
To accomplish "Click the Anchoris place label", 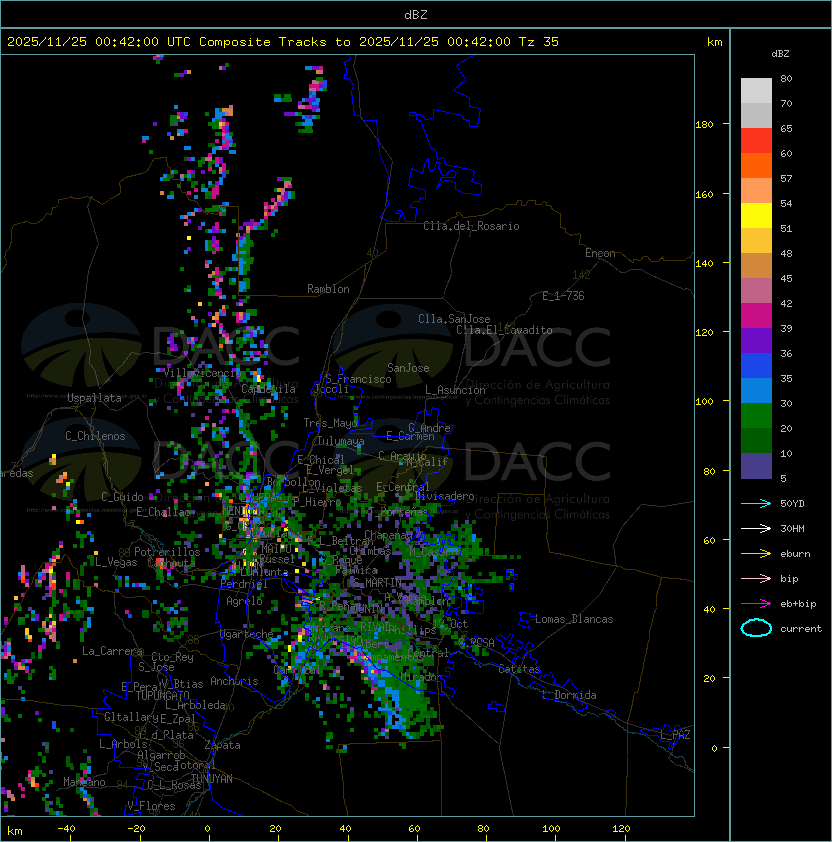I will (x=234, y=681).
